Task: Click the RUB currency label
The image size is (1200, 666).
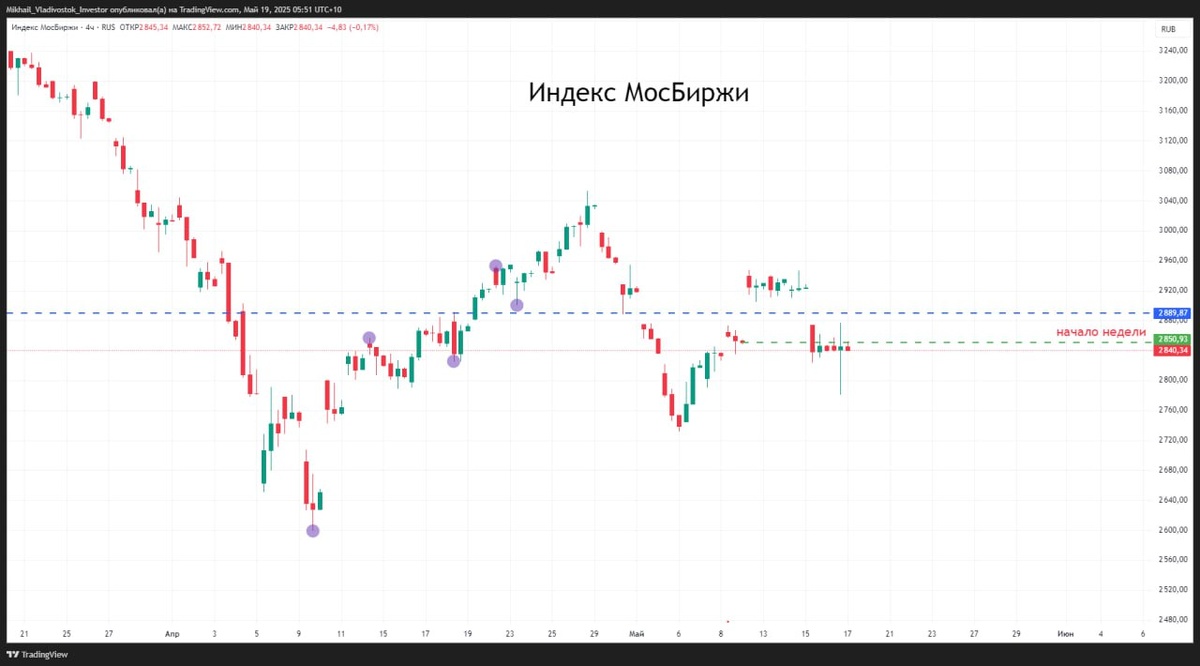Action: point(1167,31)
